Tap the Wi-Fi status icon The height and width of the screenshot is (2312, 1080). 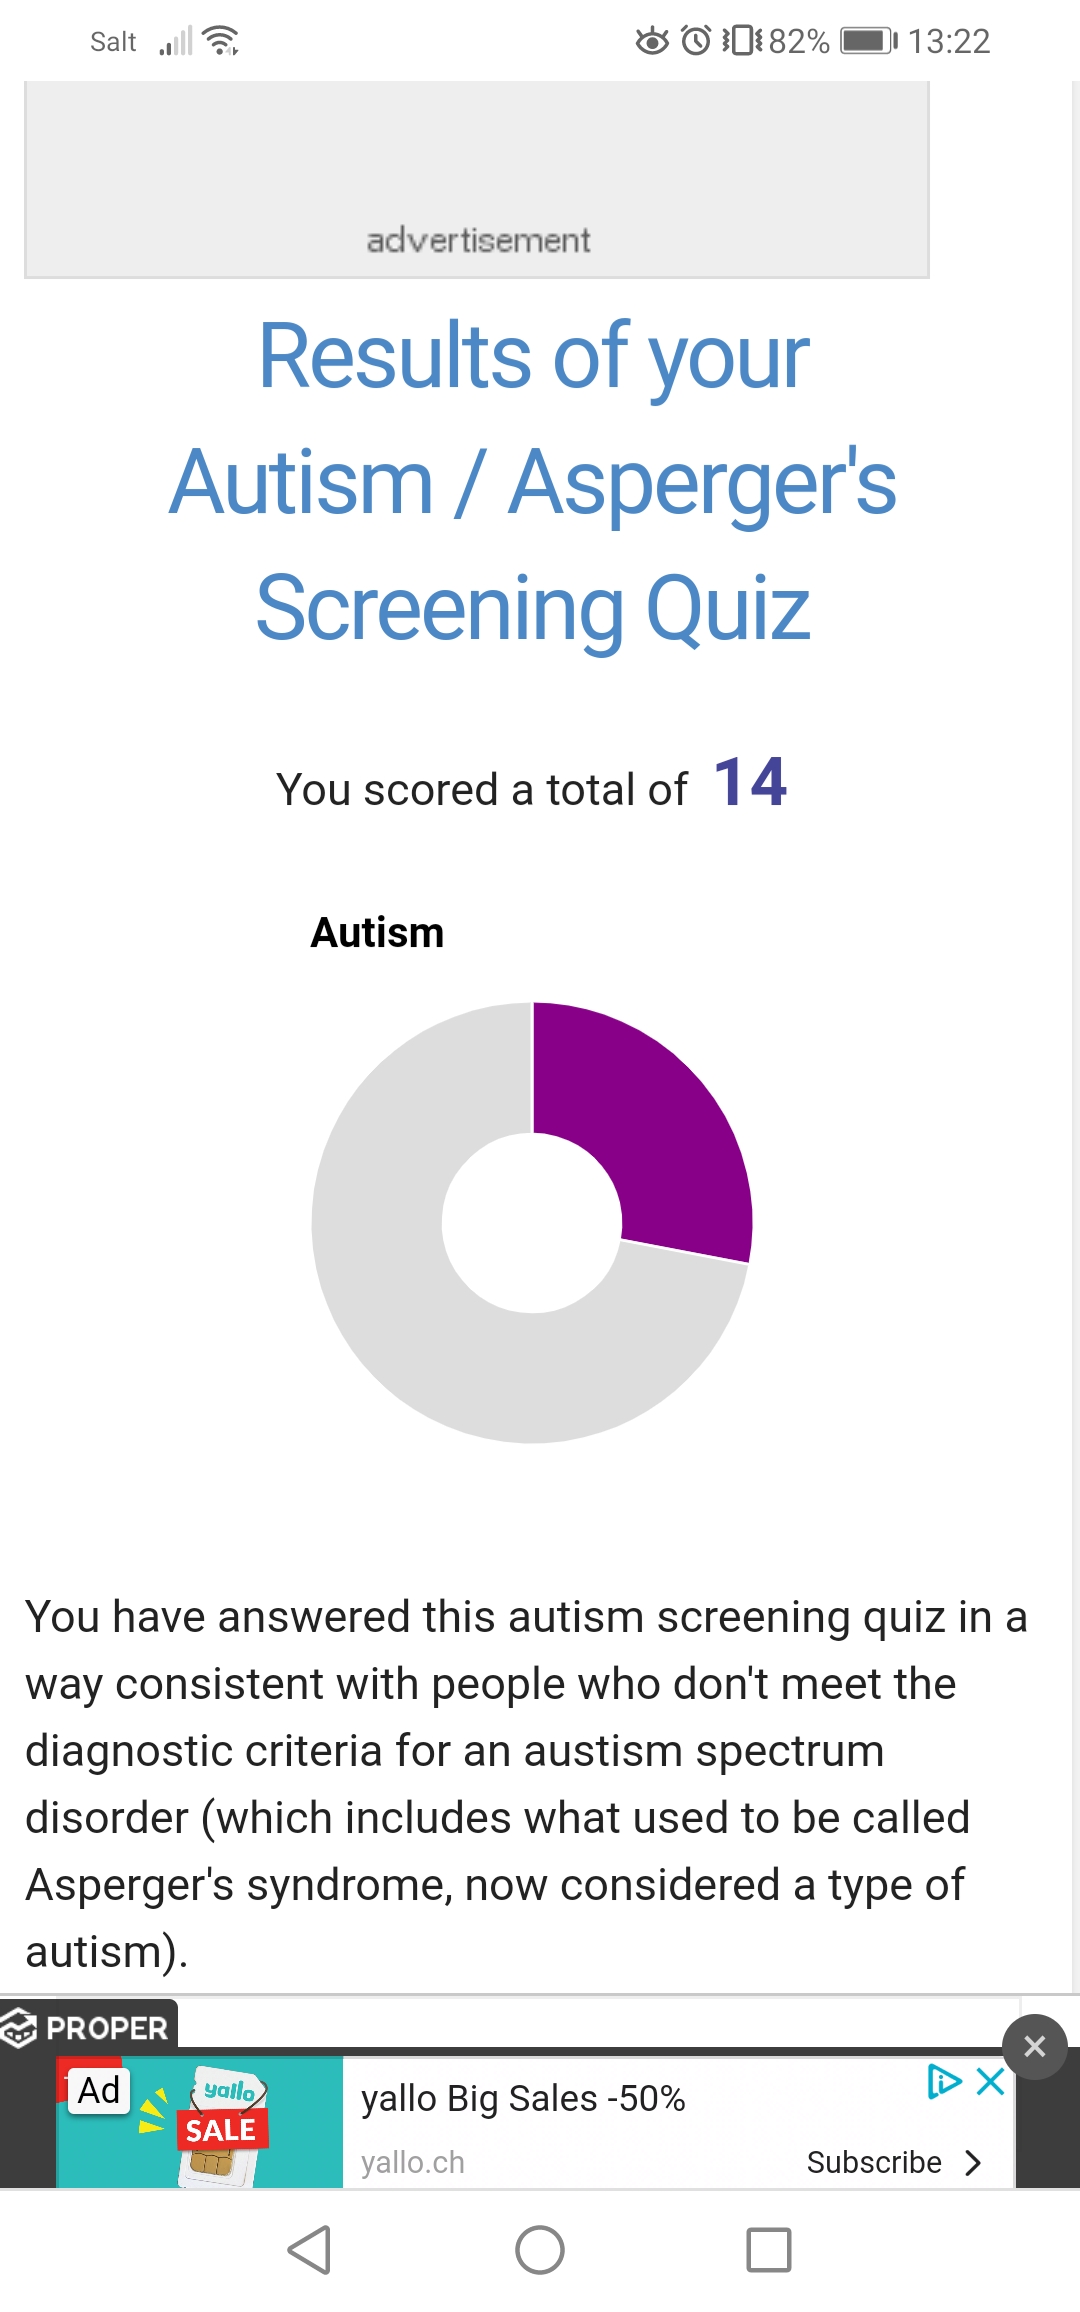(x=220, y=41)
